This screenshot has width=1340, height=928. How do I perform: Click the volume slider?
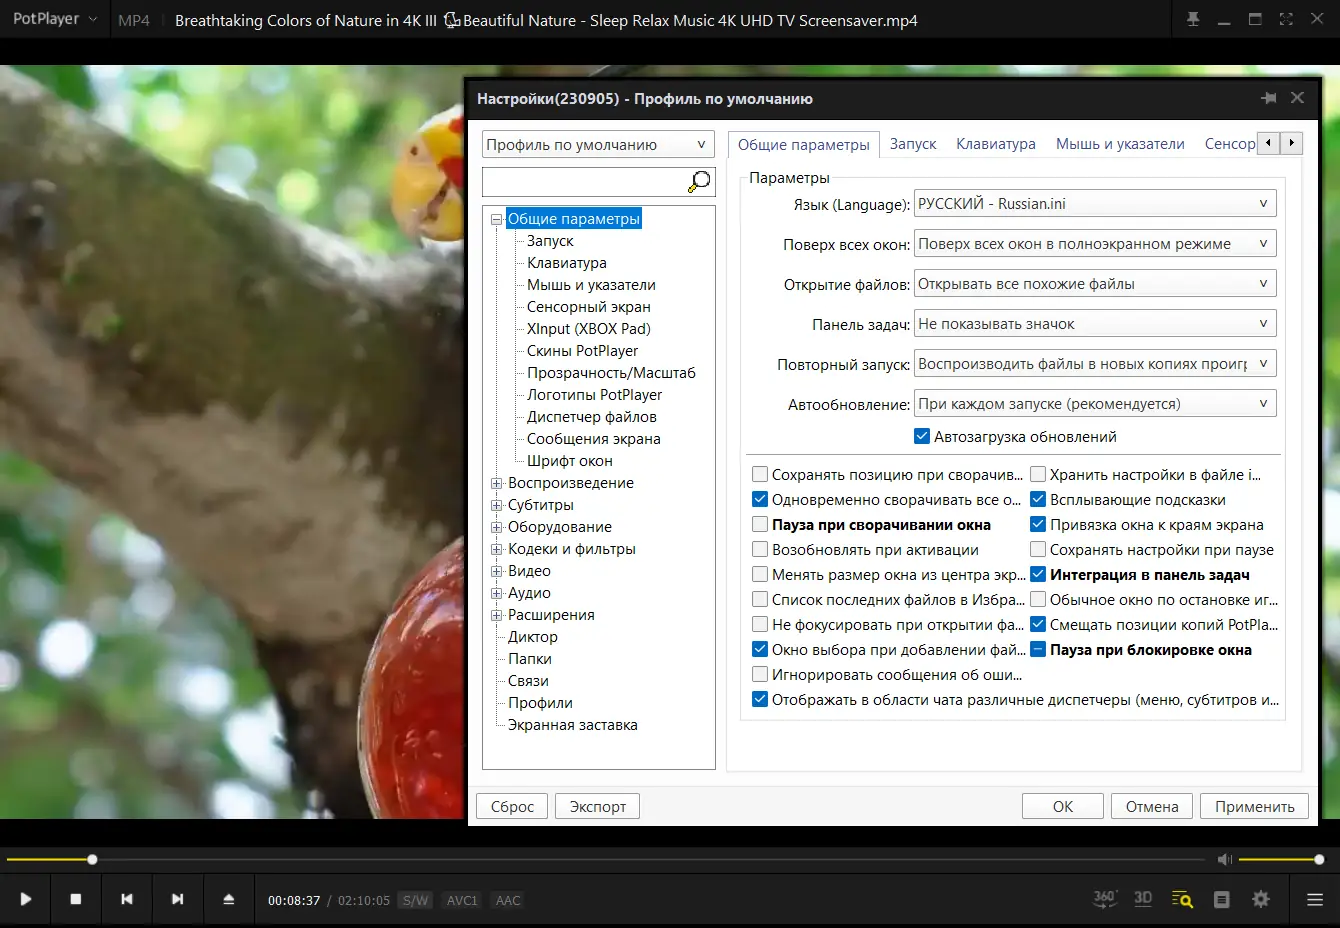click(1281, 859)
